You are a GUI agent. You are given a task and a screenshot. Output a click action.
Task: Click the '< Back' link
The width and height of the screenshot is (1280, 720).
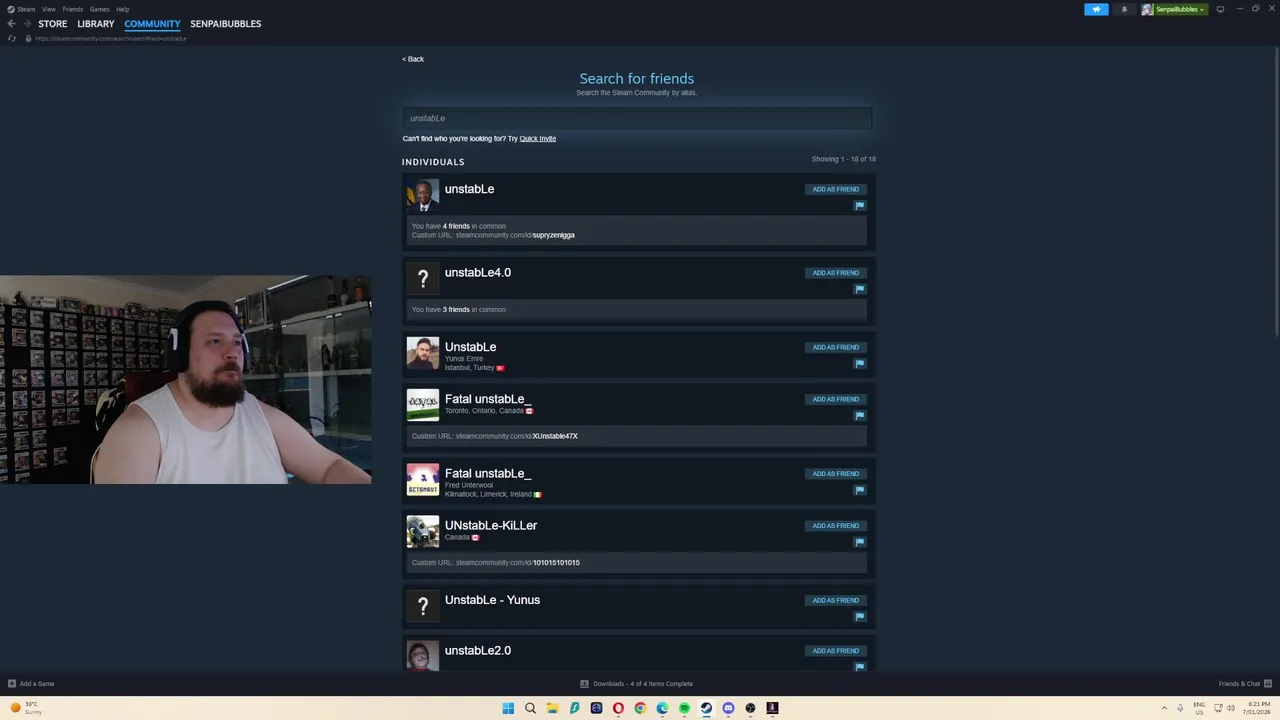point(413,59)
